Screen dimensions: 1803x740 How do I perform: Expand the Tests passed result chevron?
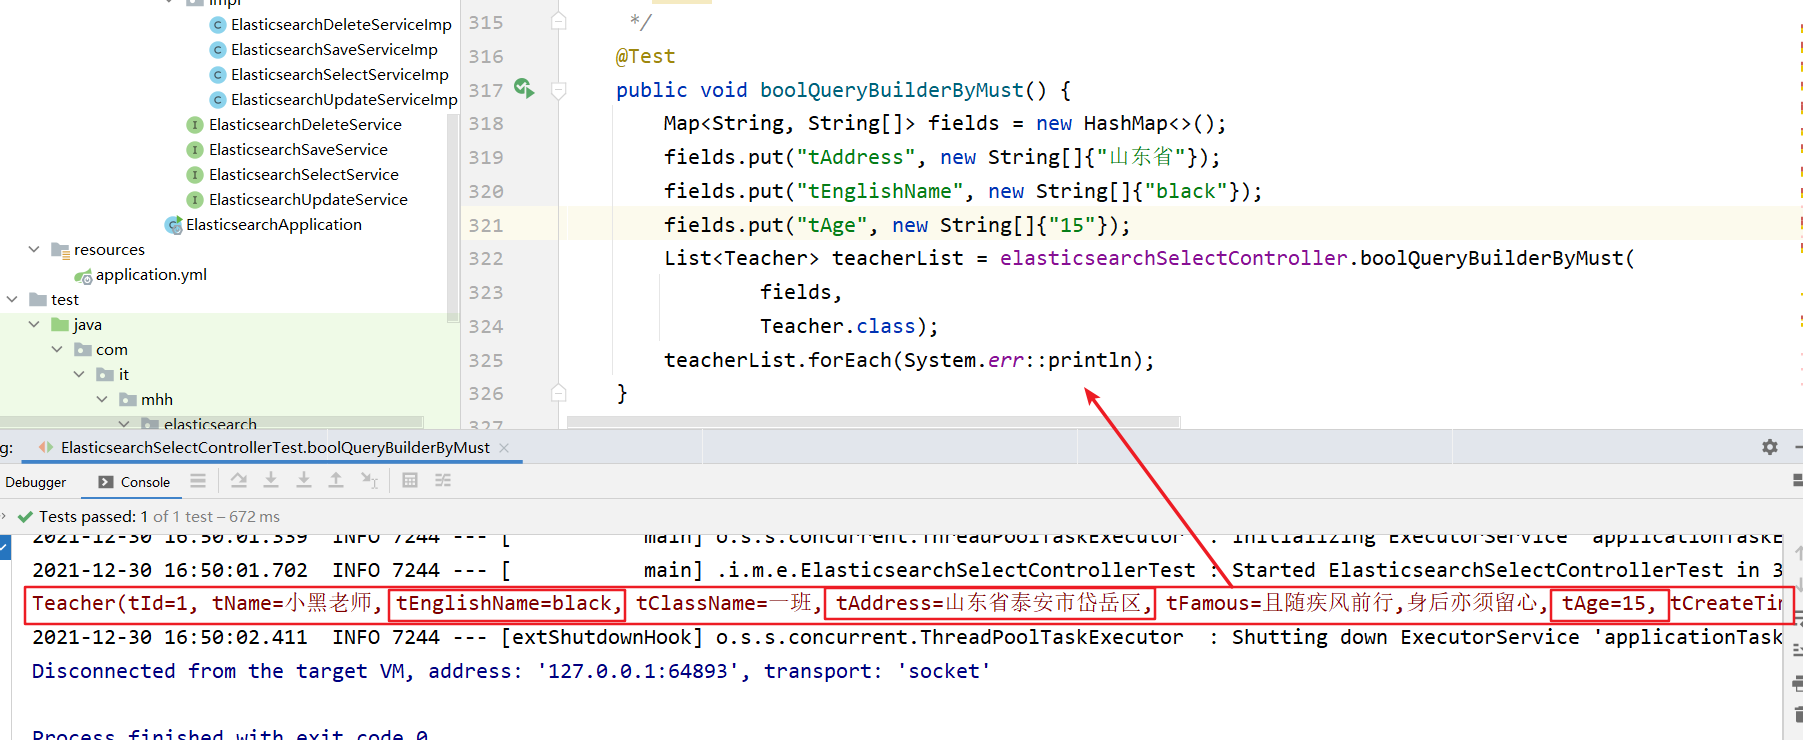tap(5, 516)
